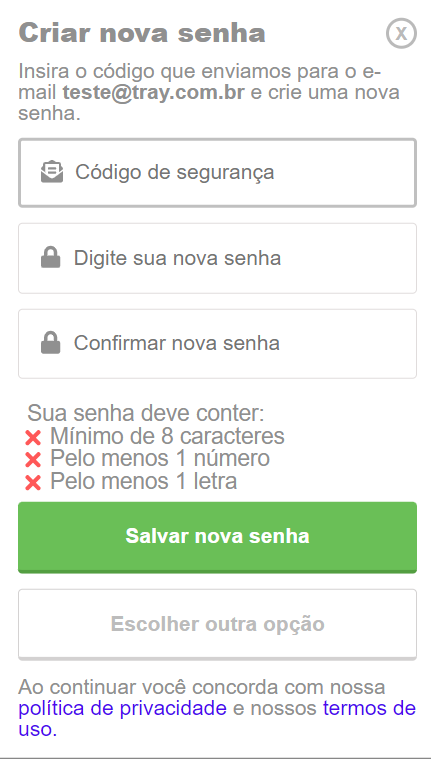This screenshot has width=431, height=759.
Task: Click the red X beside Mínimo de 8 caracteres
Action: click(33, 438)
